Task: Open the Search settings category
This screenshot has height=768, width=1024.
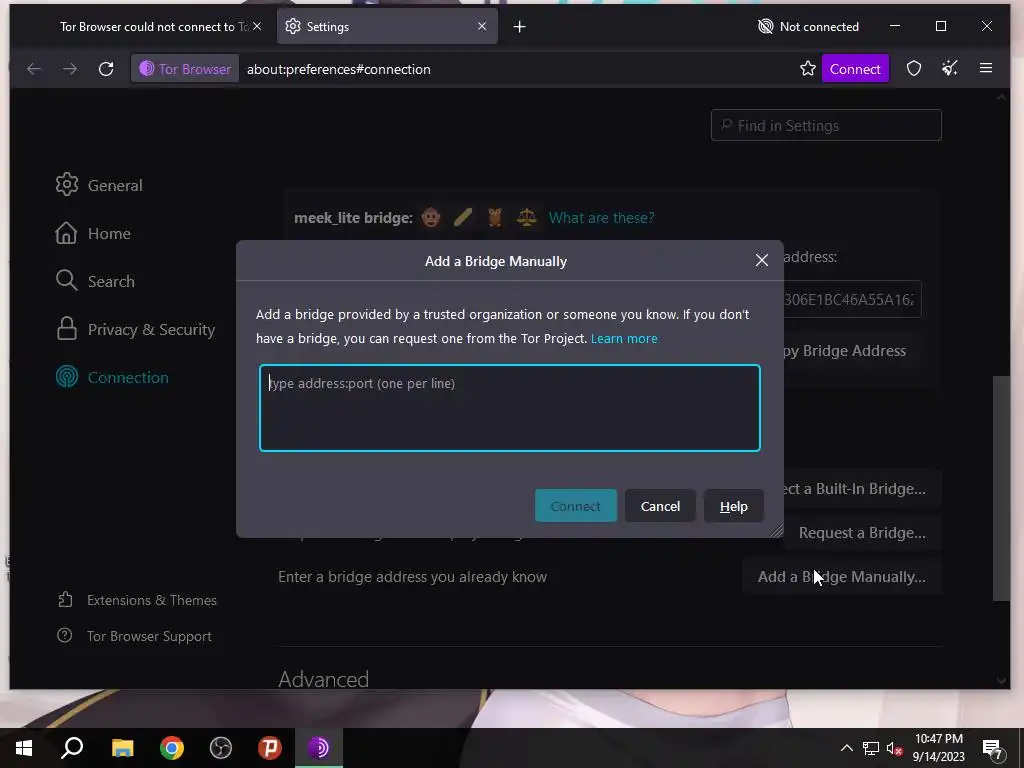Action: click(95, 281)
